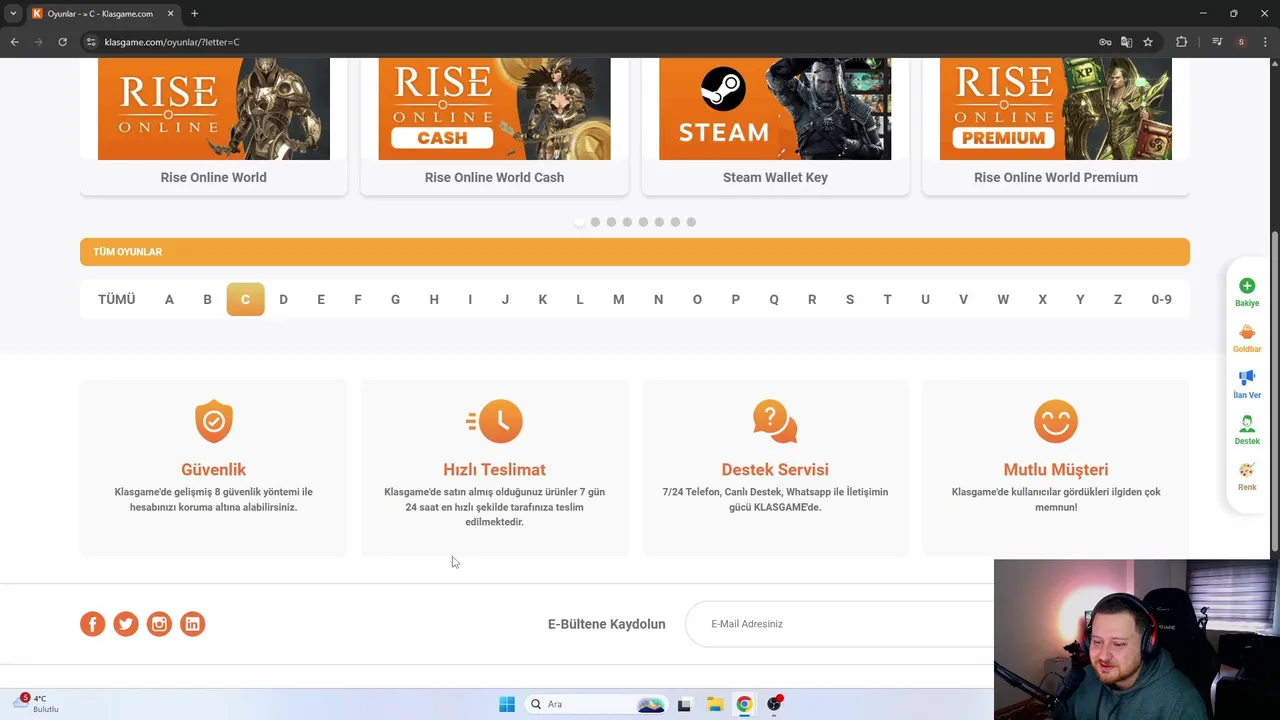Click the İlan Ver megaphone icon

pos(1247,378)
